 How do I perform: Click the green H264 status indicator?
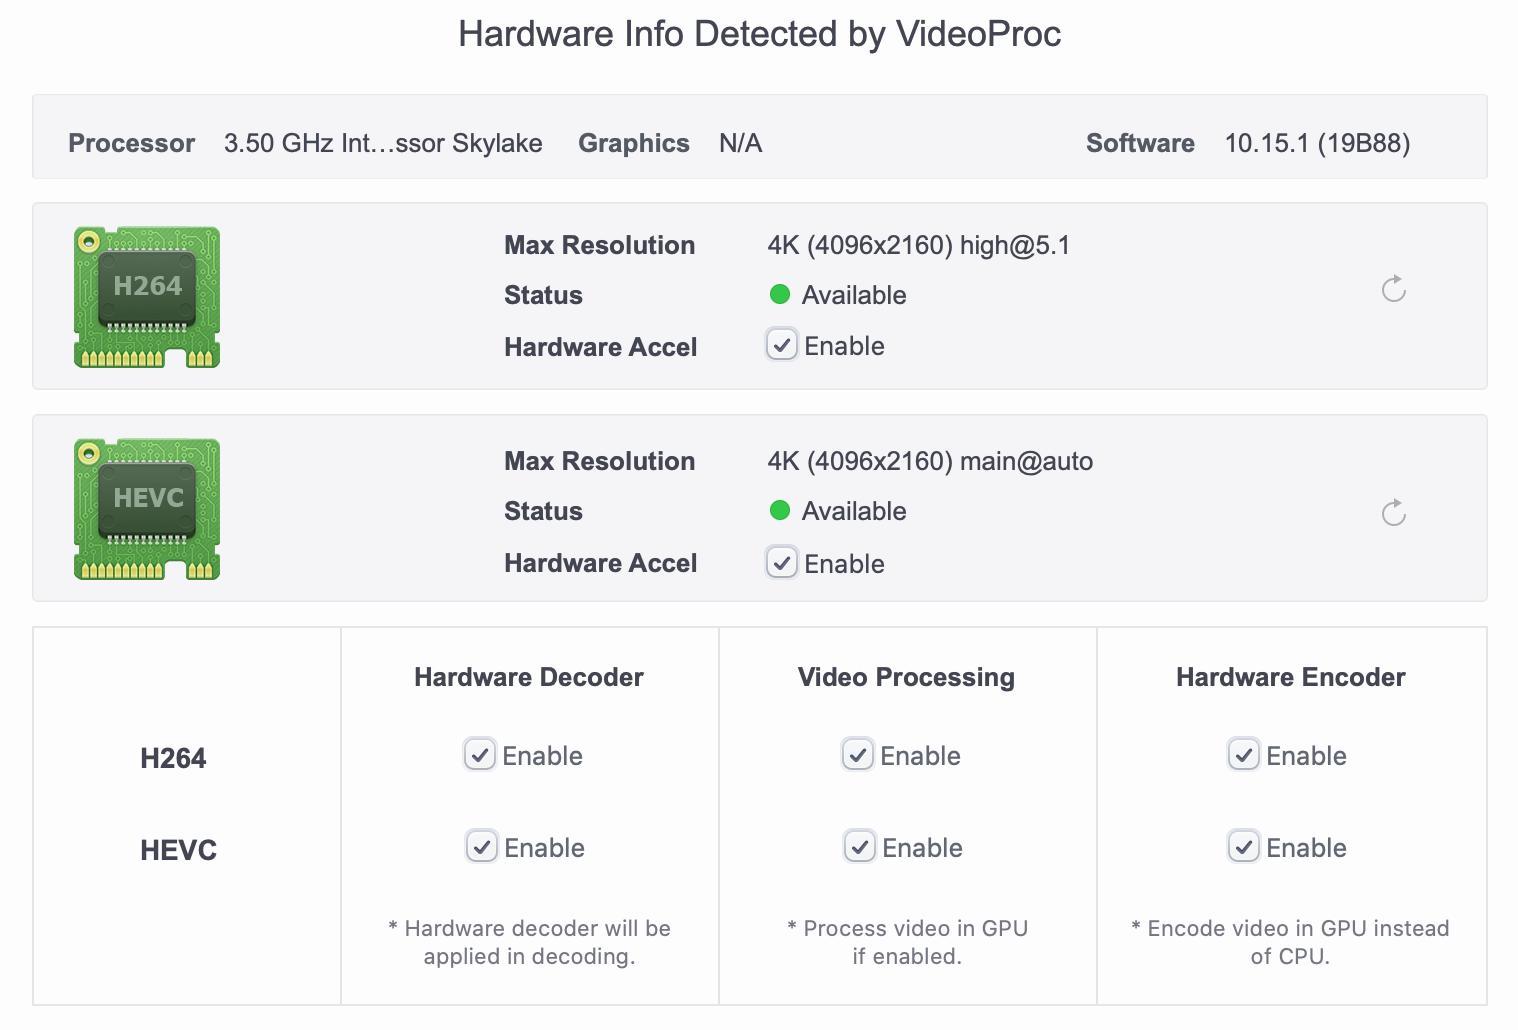[780, 294]
